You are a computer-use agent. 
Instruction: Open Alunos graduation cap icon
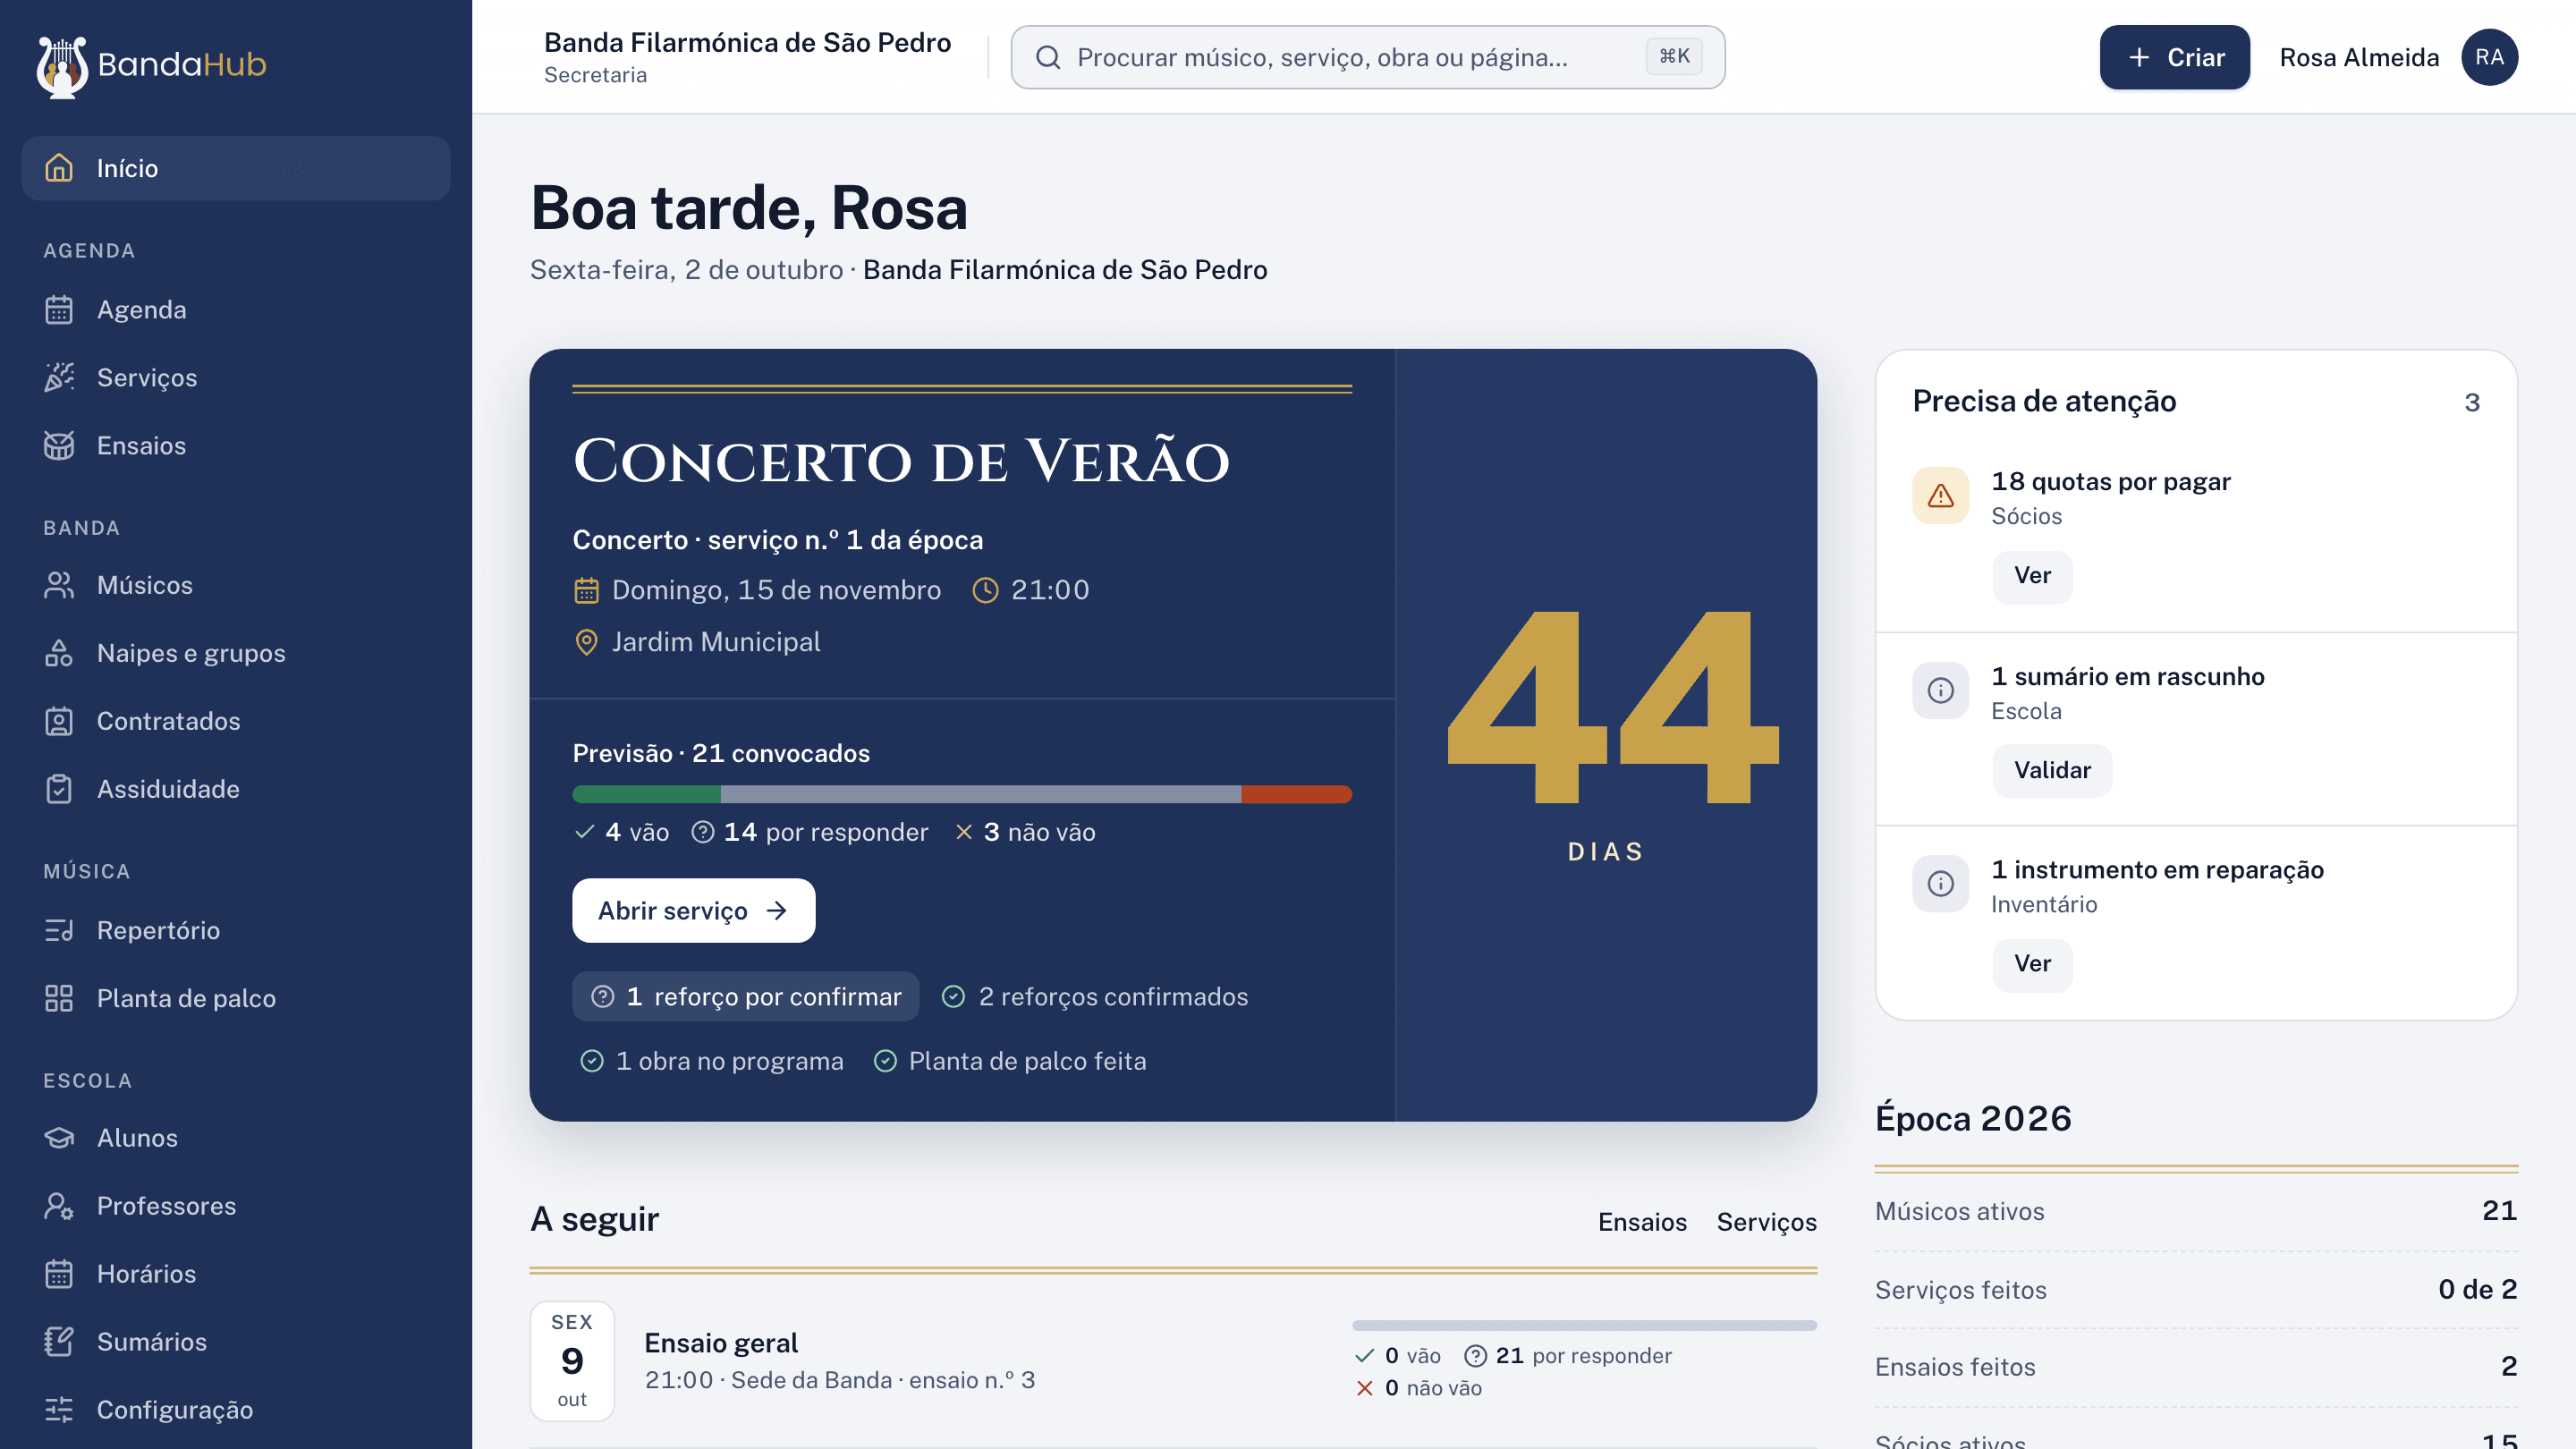pos(59,1139)
